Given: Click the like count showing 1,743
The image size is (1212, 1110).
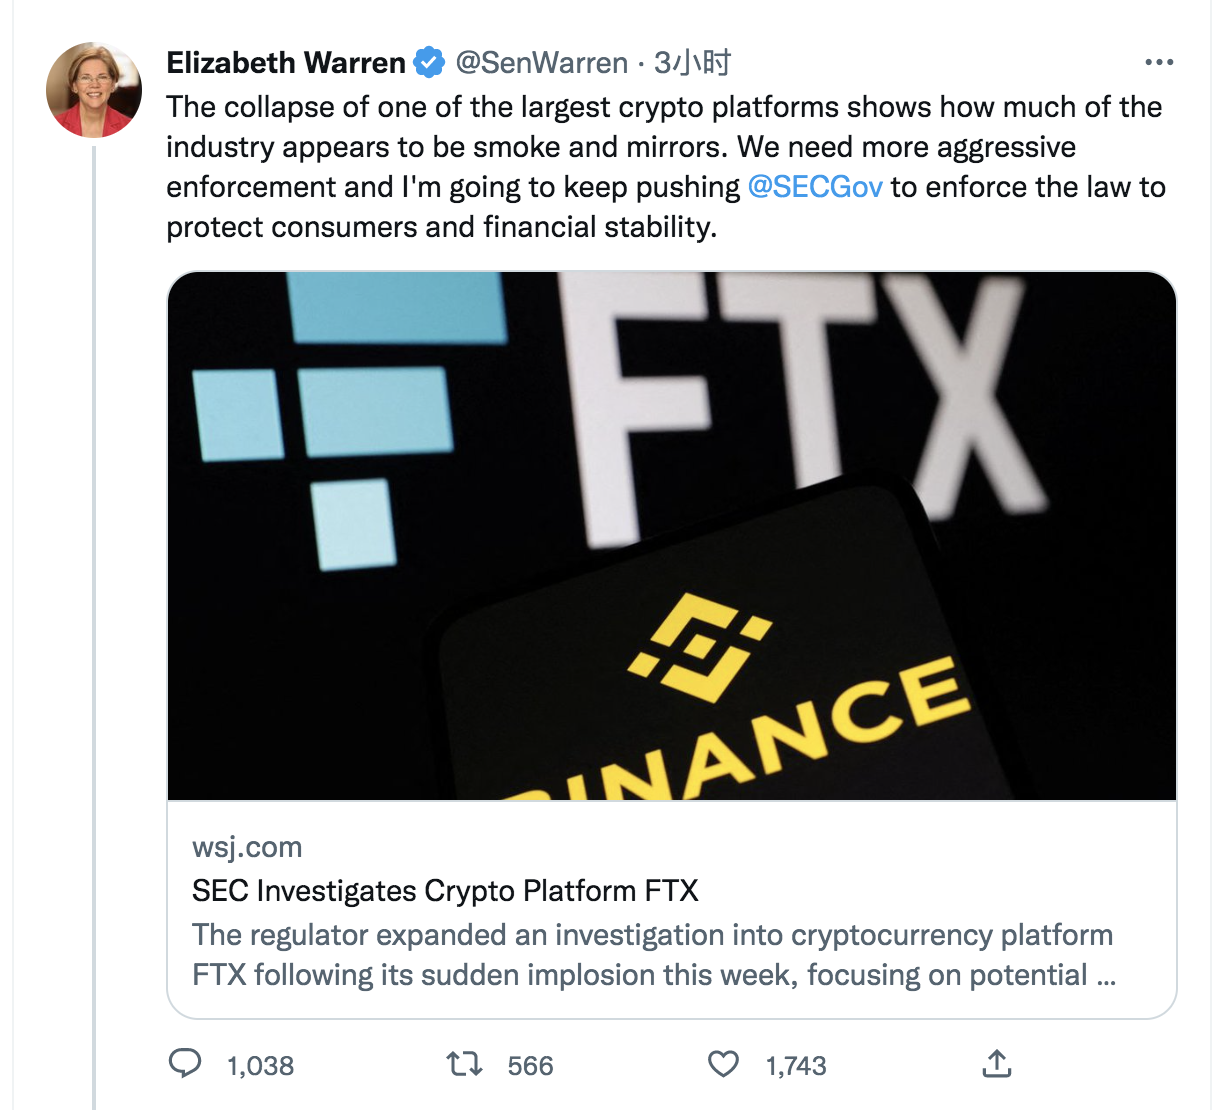Looking at the screenshot, I should pos(795,1065).
